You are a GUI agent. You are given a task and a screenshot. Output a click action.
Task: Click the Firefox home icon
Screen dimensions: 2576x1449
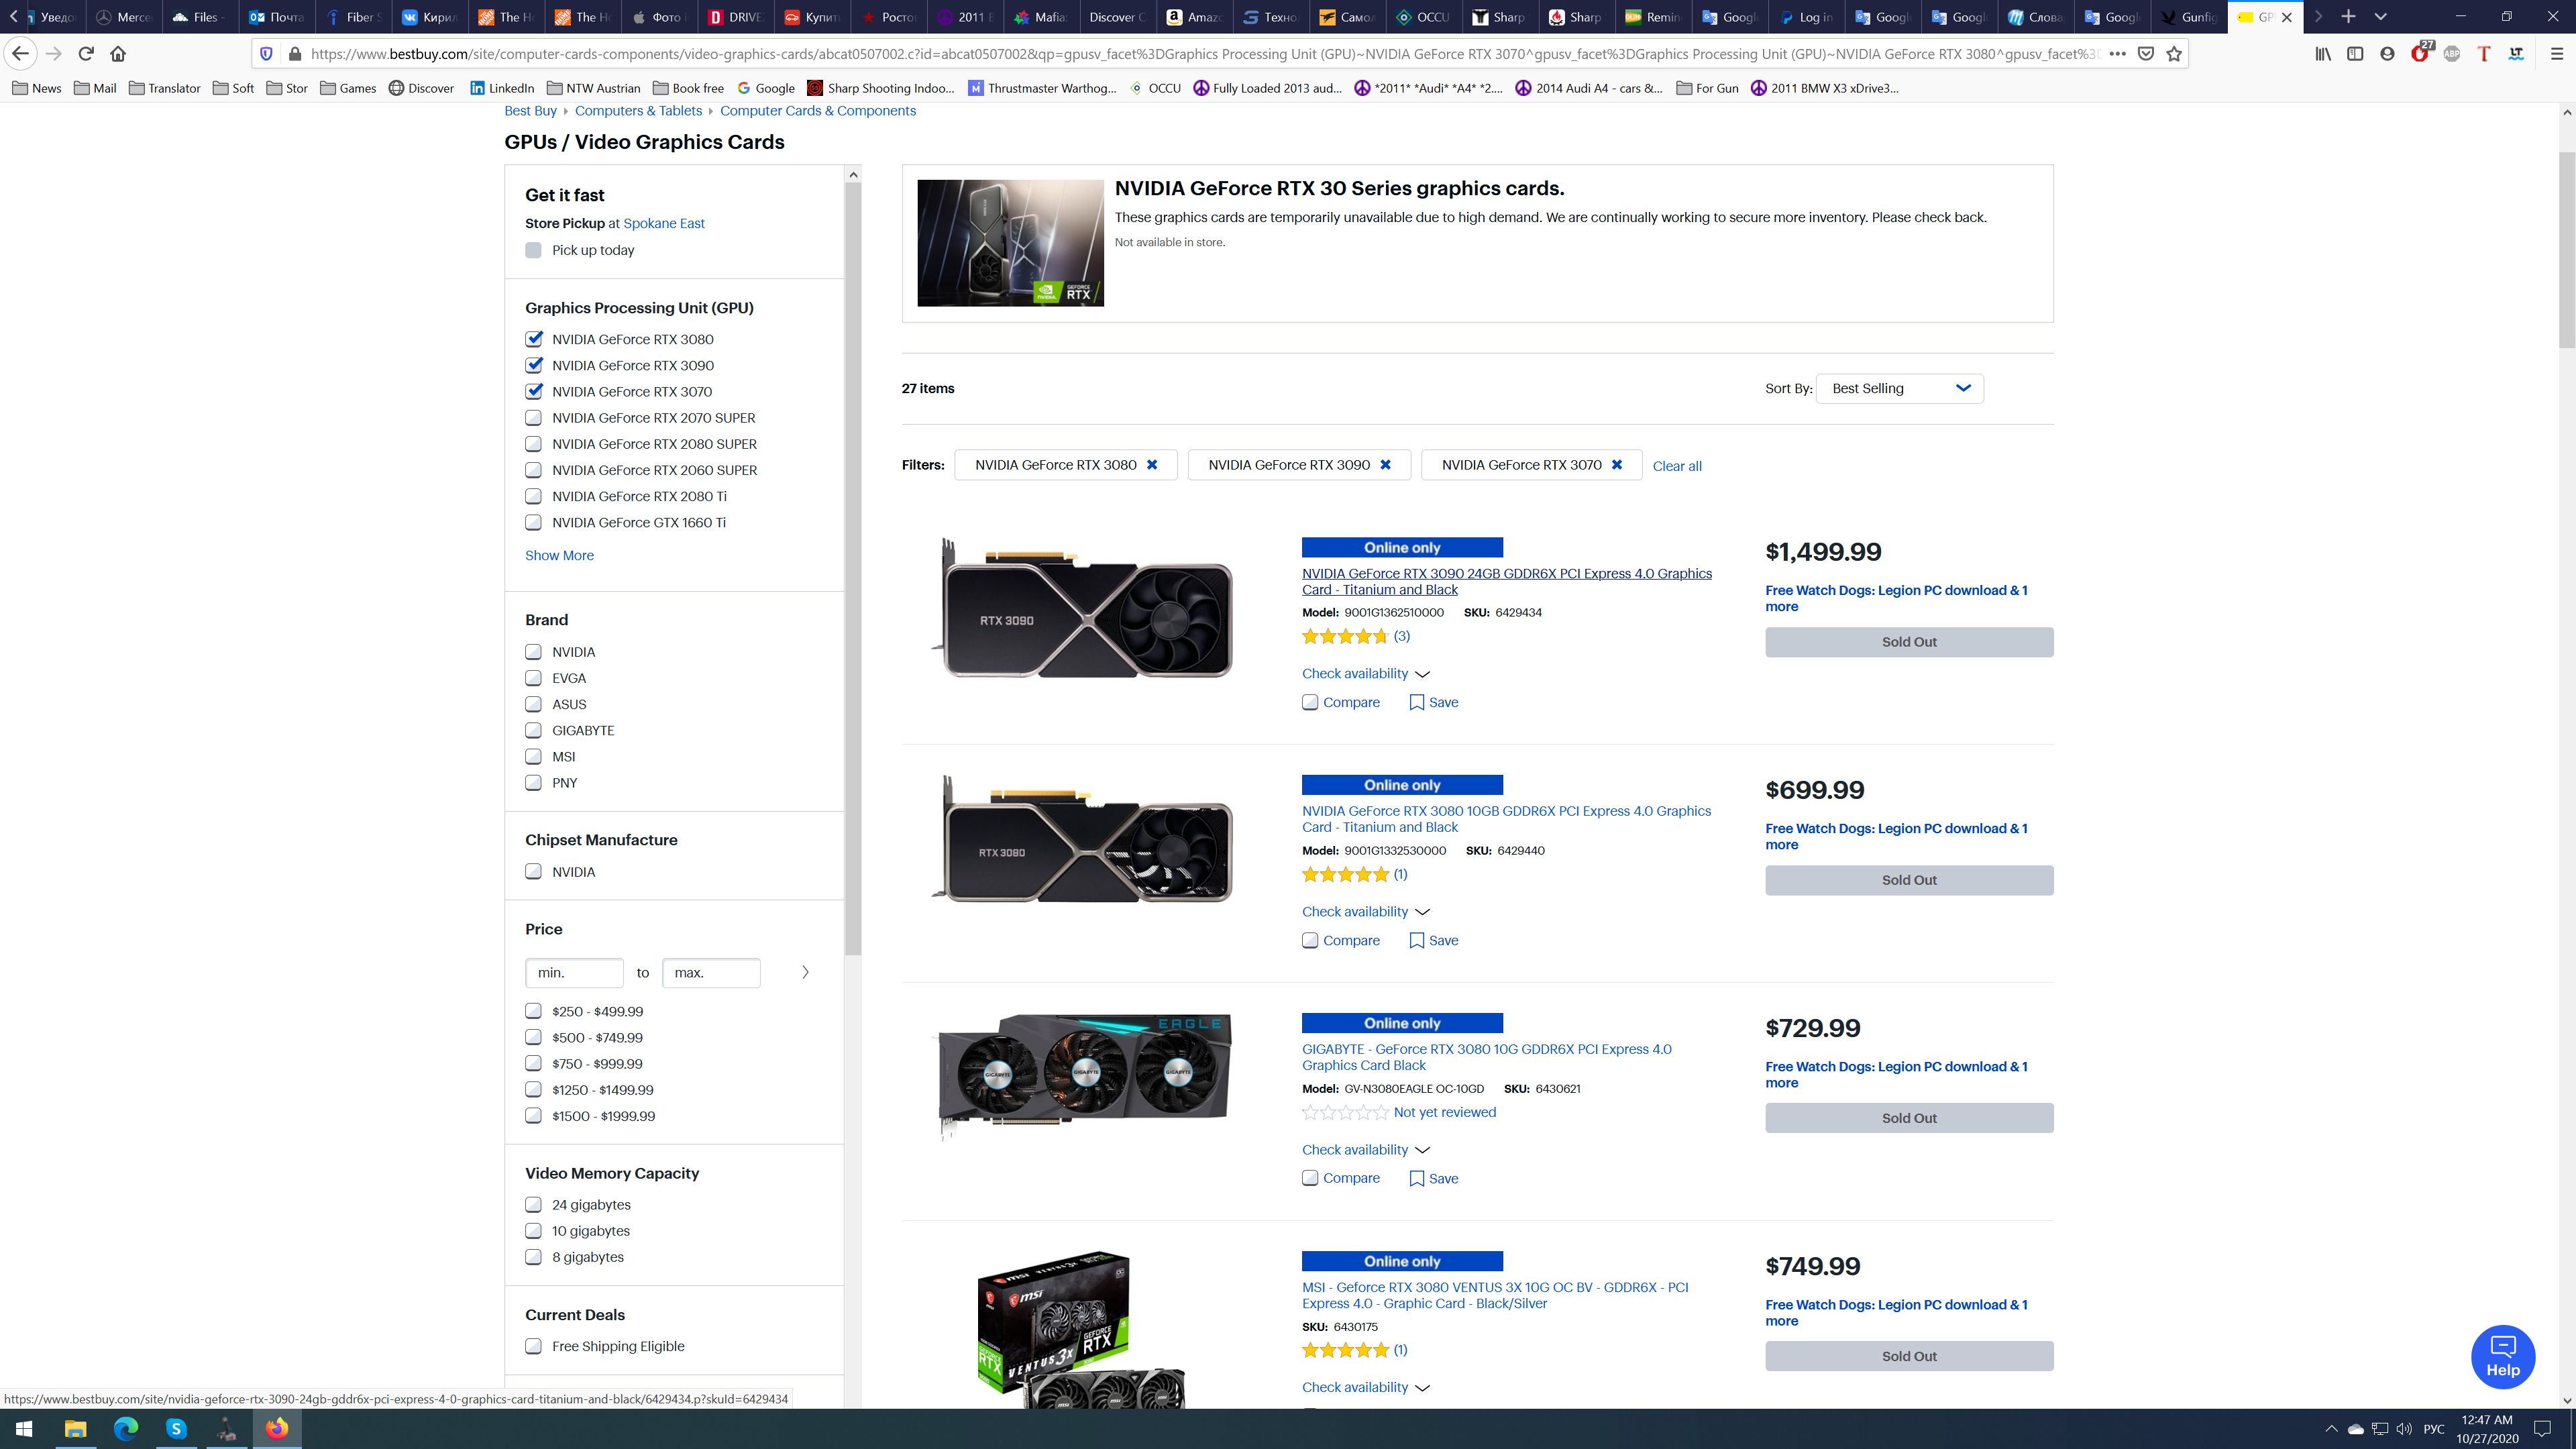coord(118,54)
